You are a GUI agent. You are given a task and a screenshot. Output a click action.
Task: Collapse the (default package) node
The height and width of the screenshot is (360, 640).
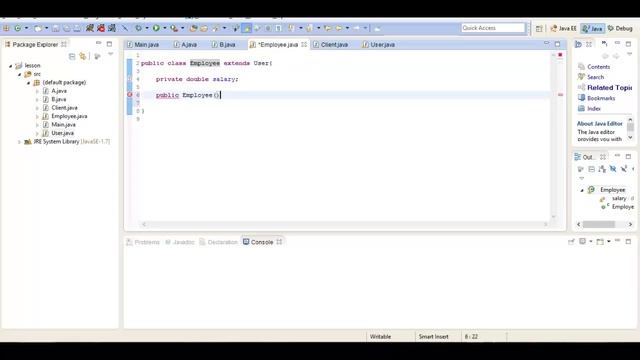28,82
